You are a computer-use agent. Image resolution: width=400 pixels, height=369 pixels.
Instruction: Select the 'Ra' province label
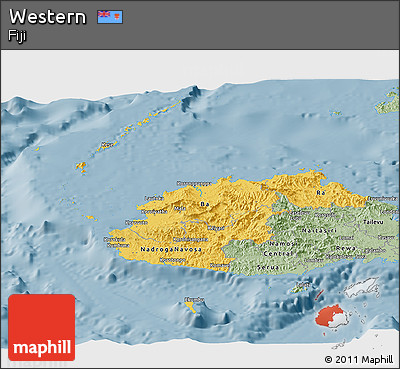pos(320,193)
